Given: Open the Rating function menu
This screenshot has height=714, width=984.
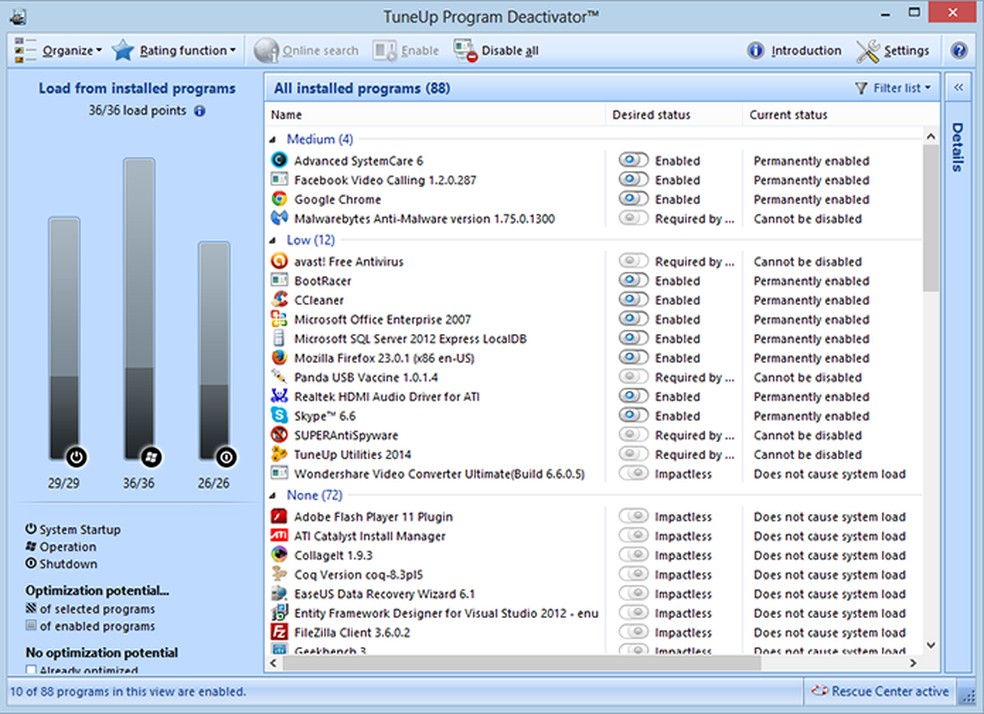Looking at the screenshot, I should 176,50.
